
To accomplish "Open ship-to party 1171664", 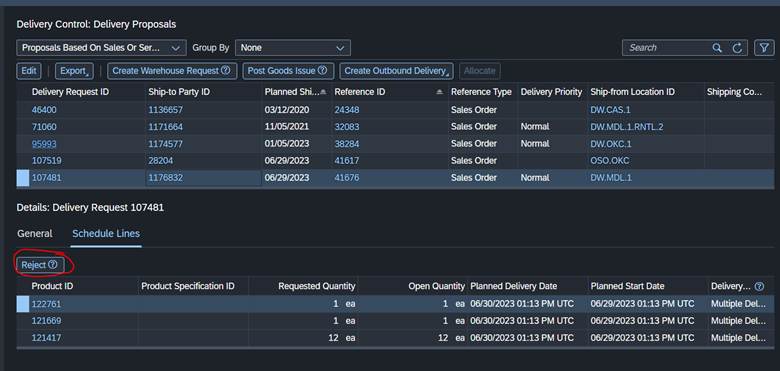I will 166,127.
